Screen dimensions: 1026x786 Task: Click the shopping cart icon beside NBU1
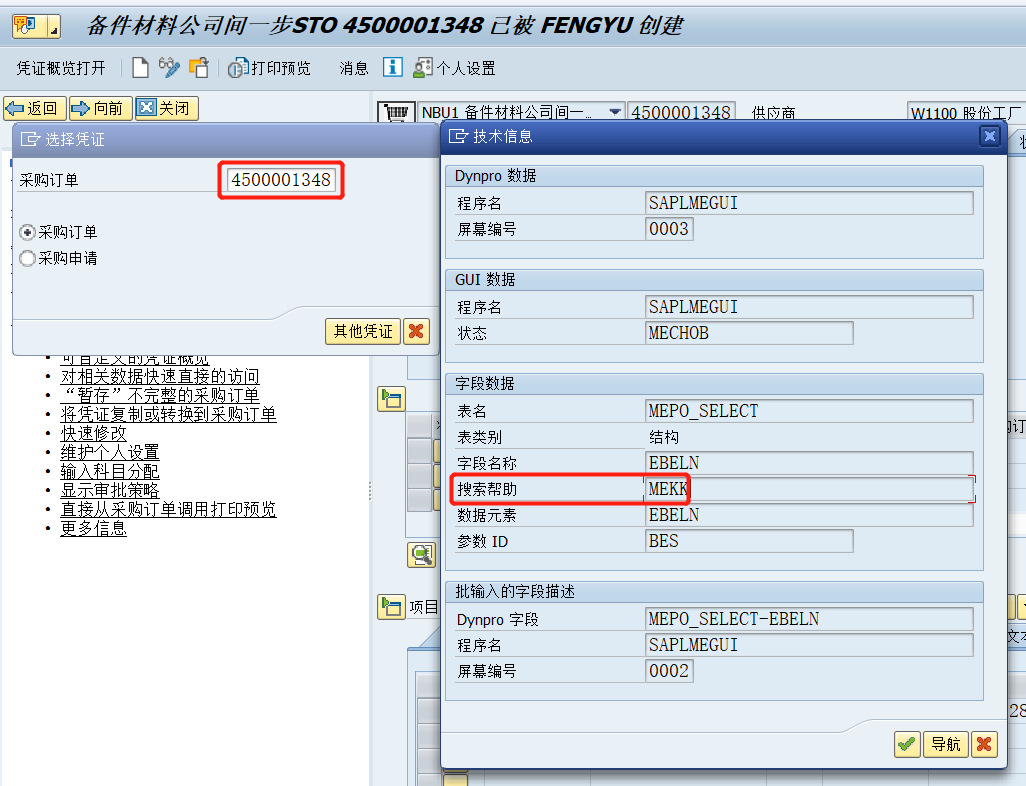click(396, 111)
